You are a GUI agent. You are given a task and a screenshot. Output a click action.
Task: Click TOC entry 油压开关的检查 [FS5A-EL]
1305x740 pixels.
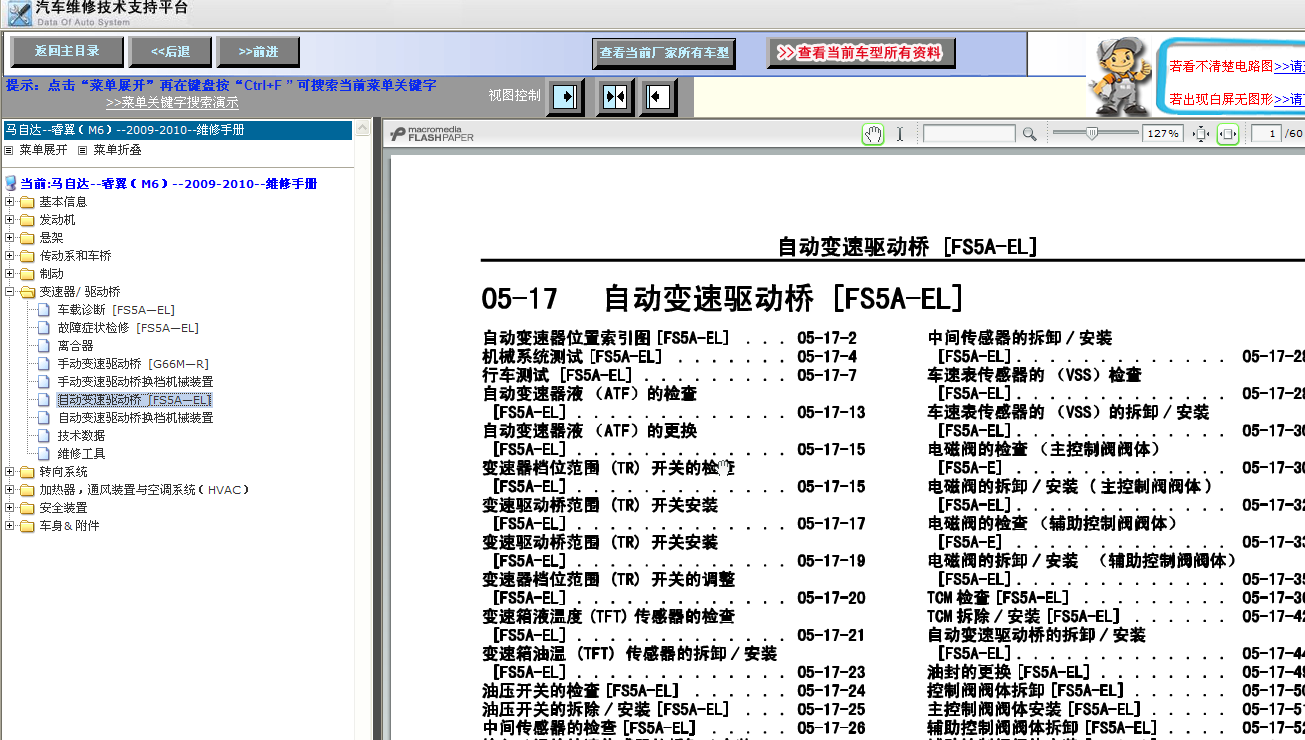580,691
